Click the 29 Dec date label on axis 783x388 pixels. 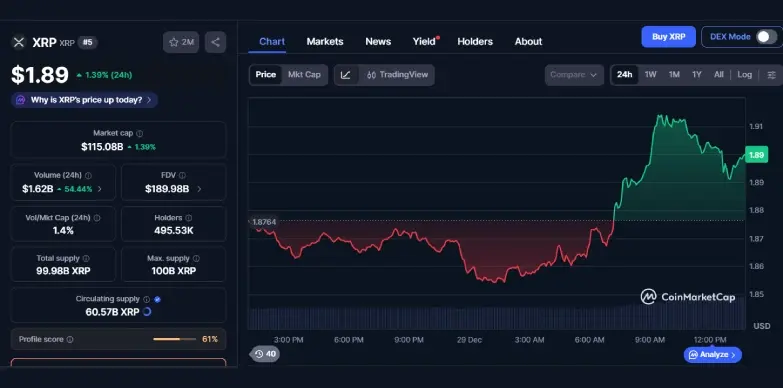point(469,340)
